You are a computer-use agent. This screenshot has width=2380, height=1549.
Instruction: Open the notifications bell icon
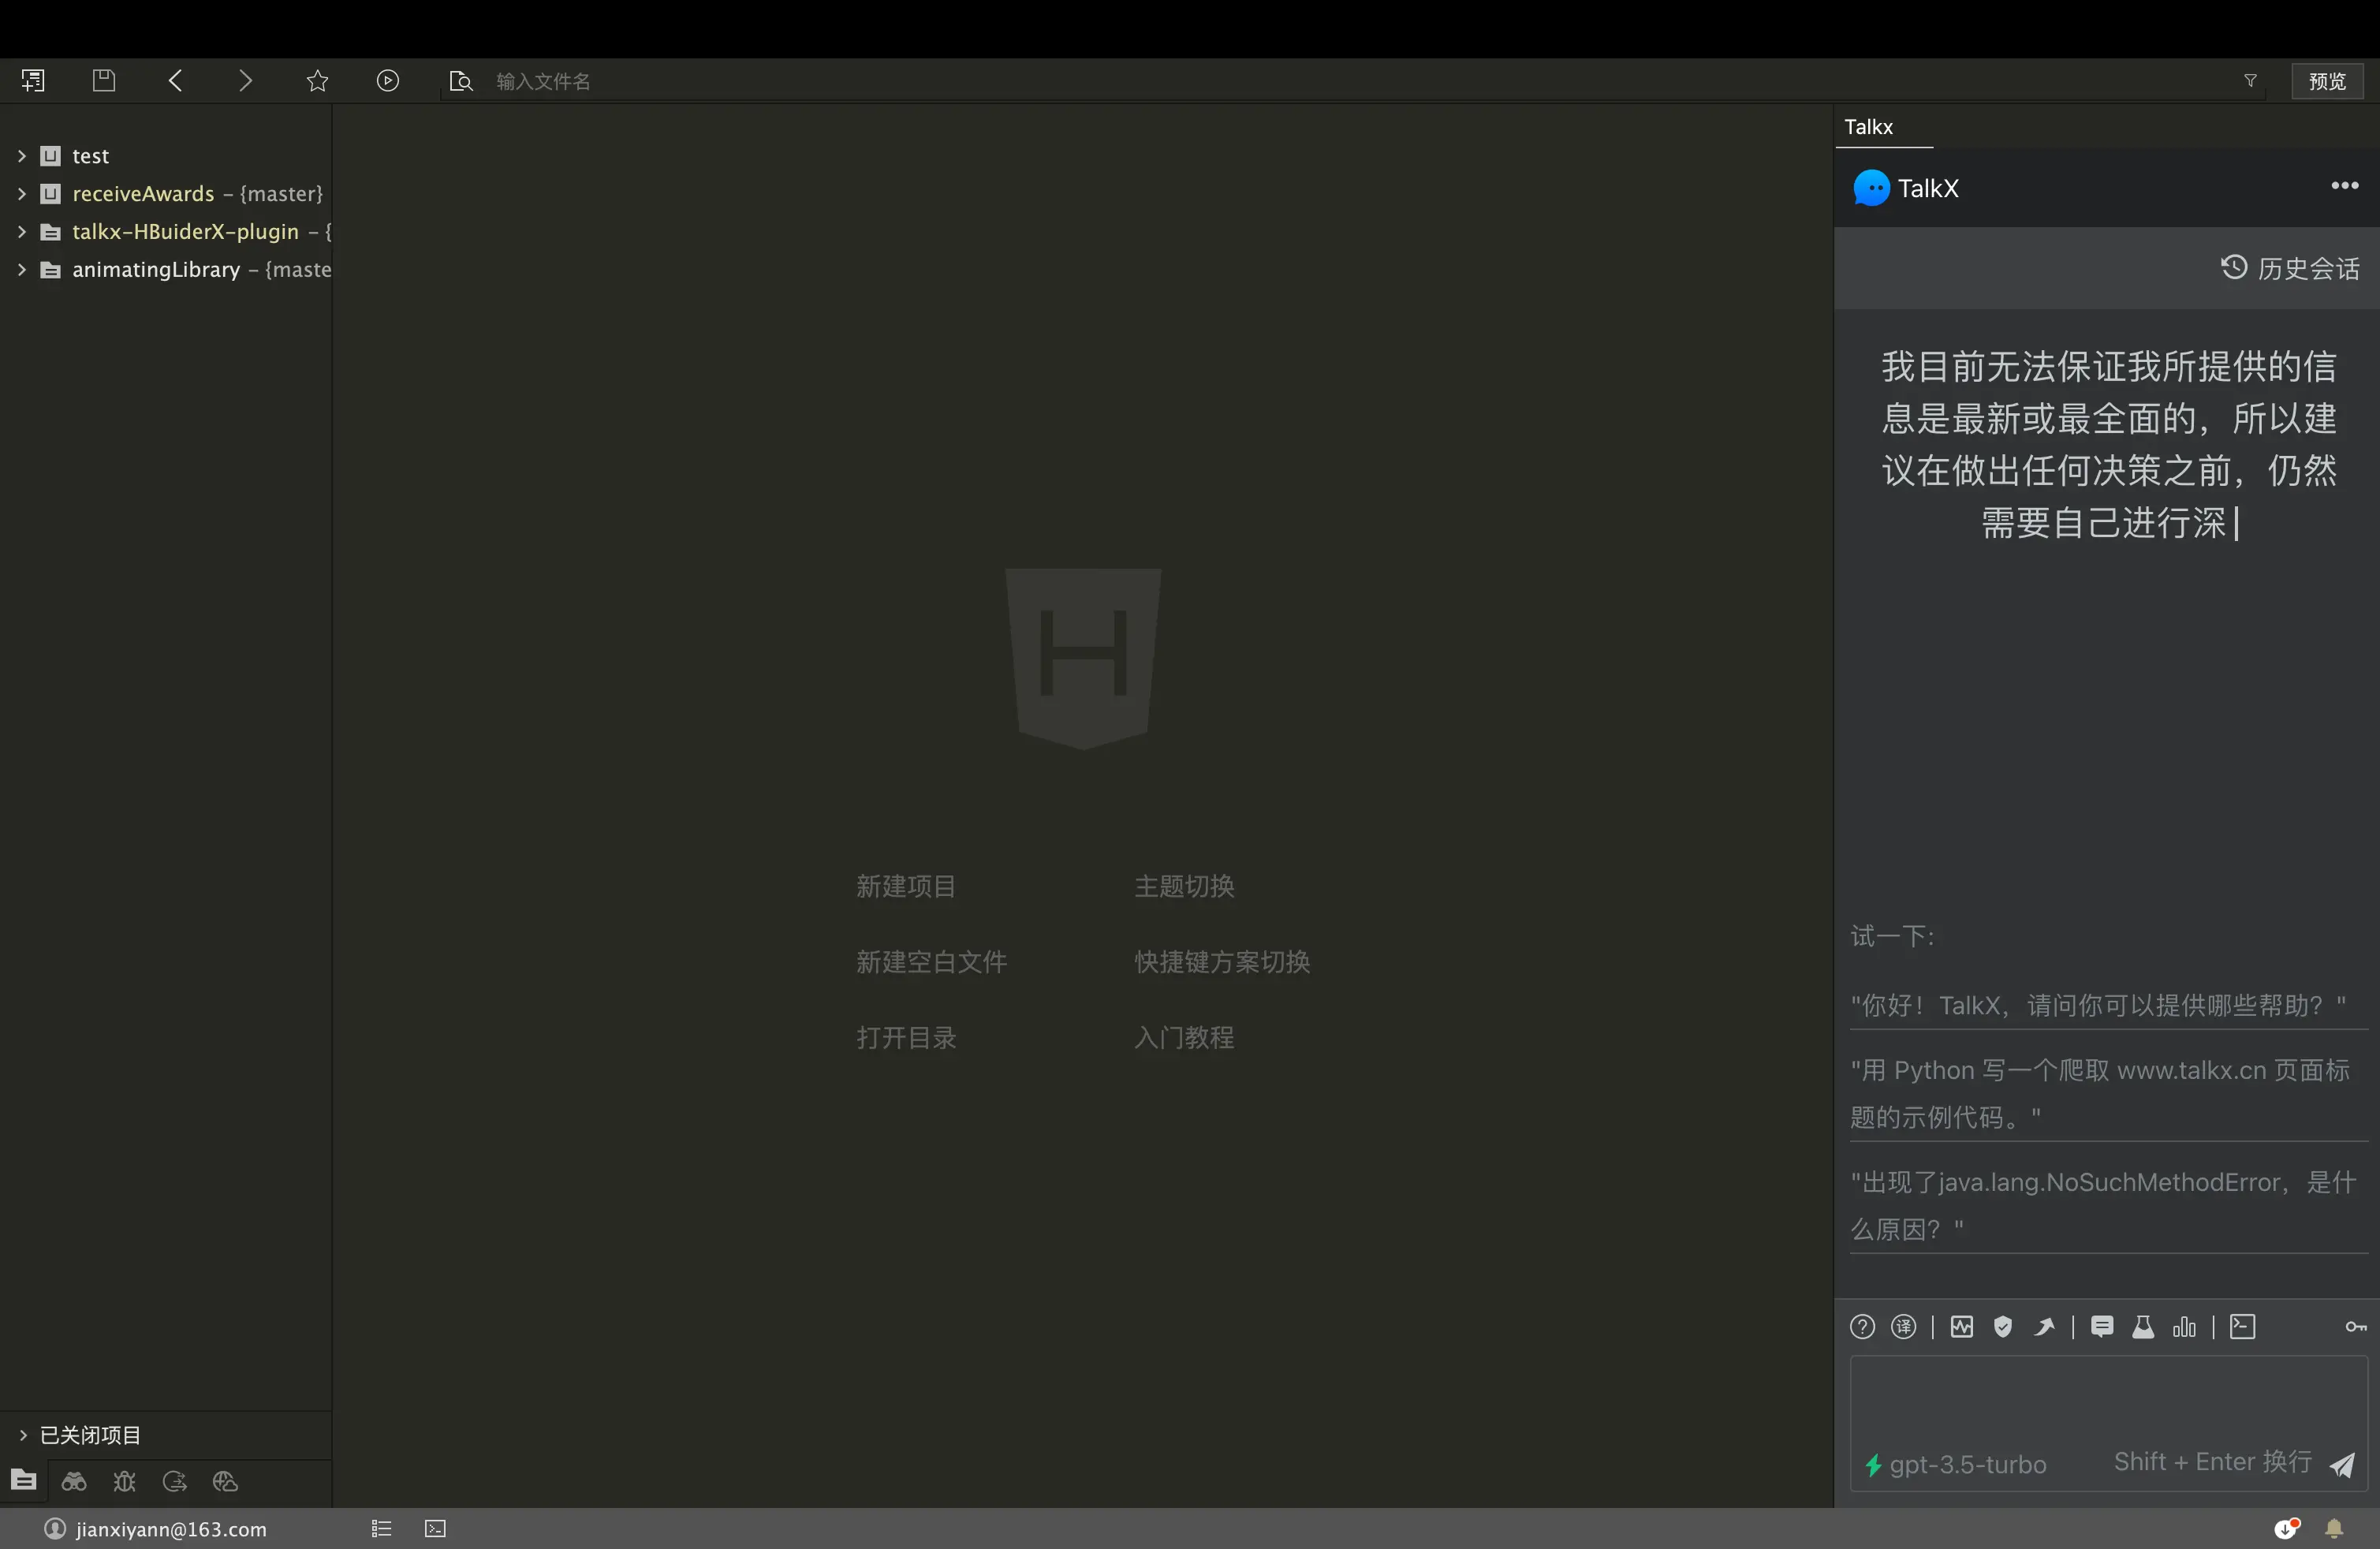click(2334, 1529)
